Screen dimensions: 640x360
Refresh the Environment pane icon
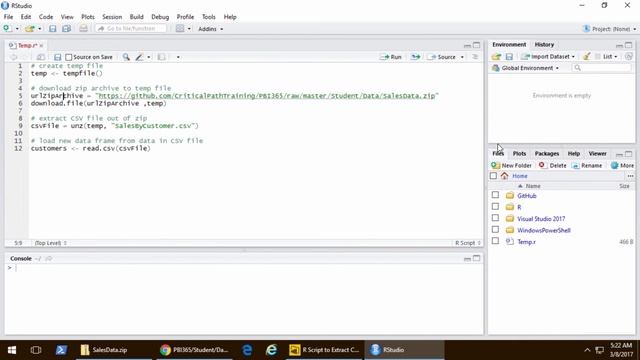click(629, 57)
